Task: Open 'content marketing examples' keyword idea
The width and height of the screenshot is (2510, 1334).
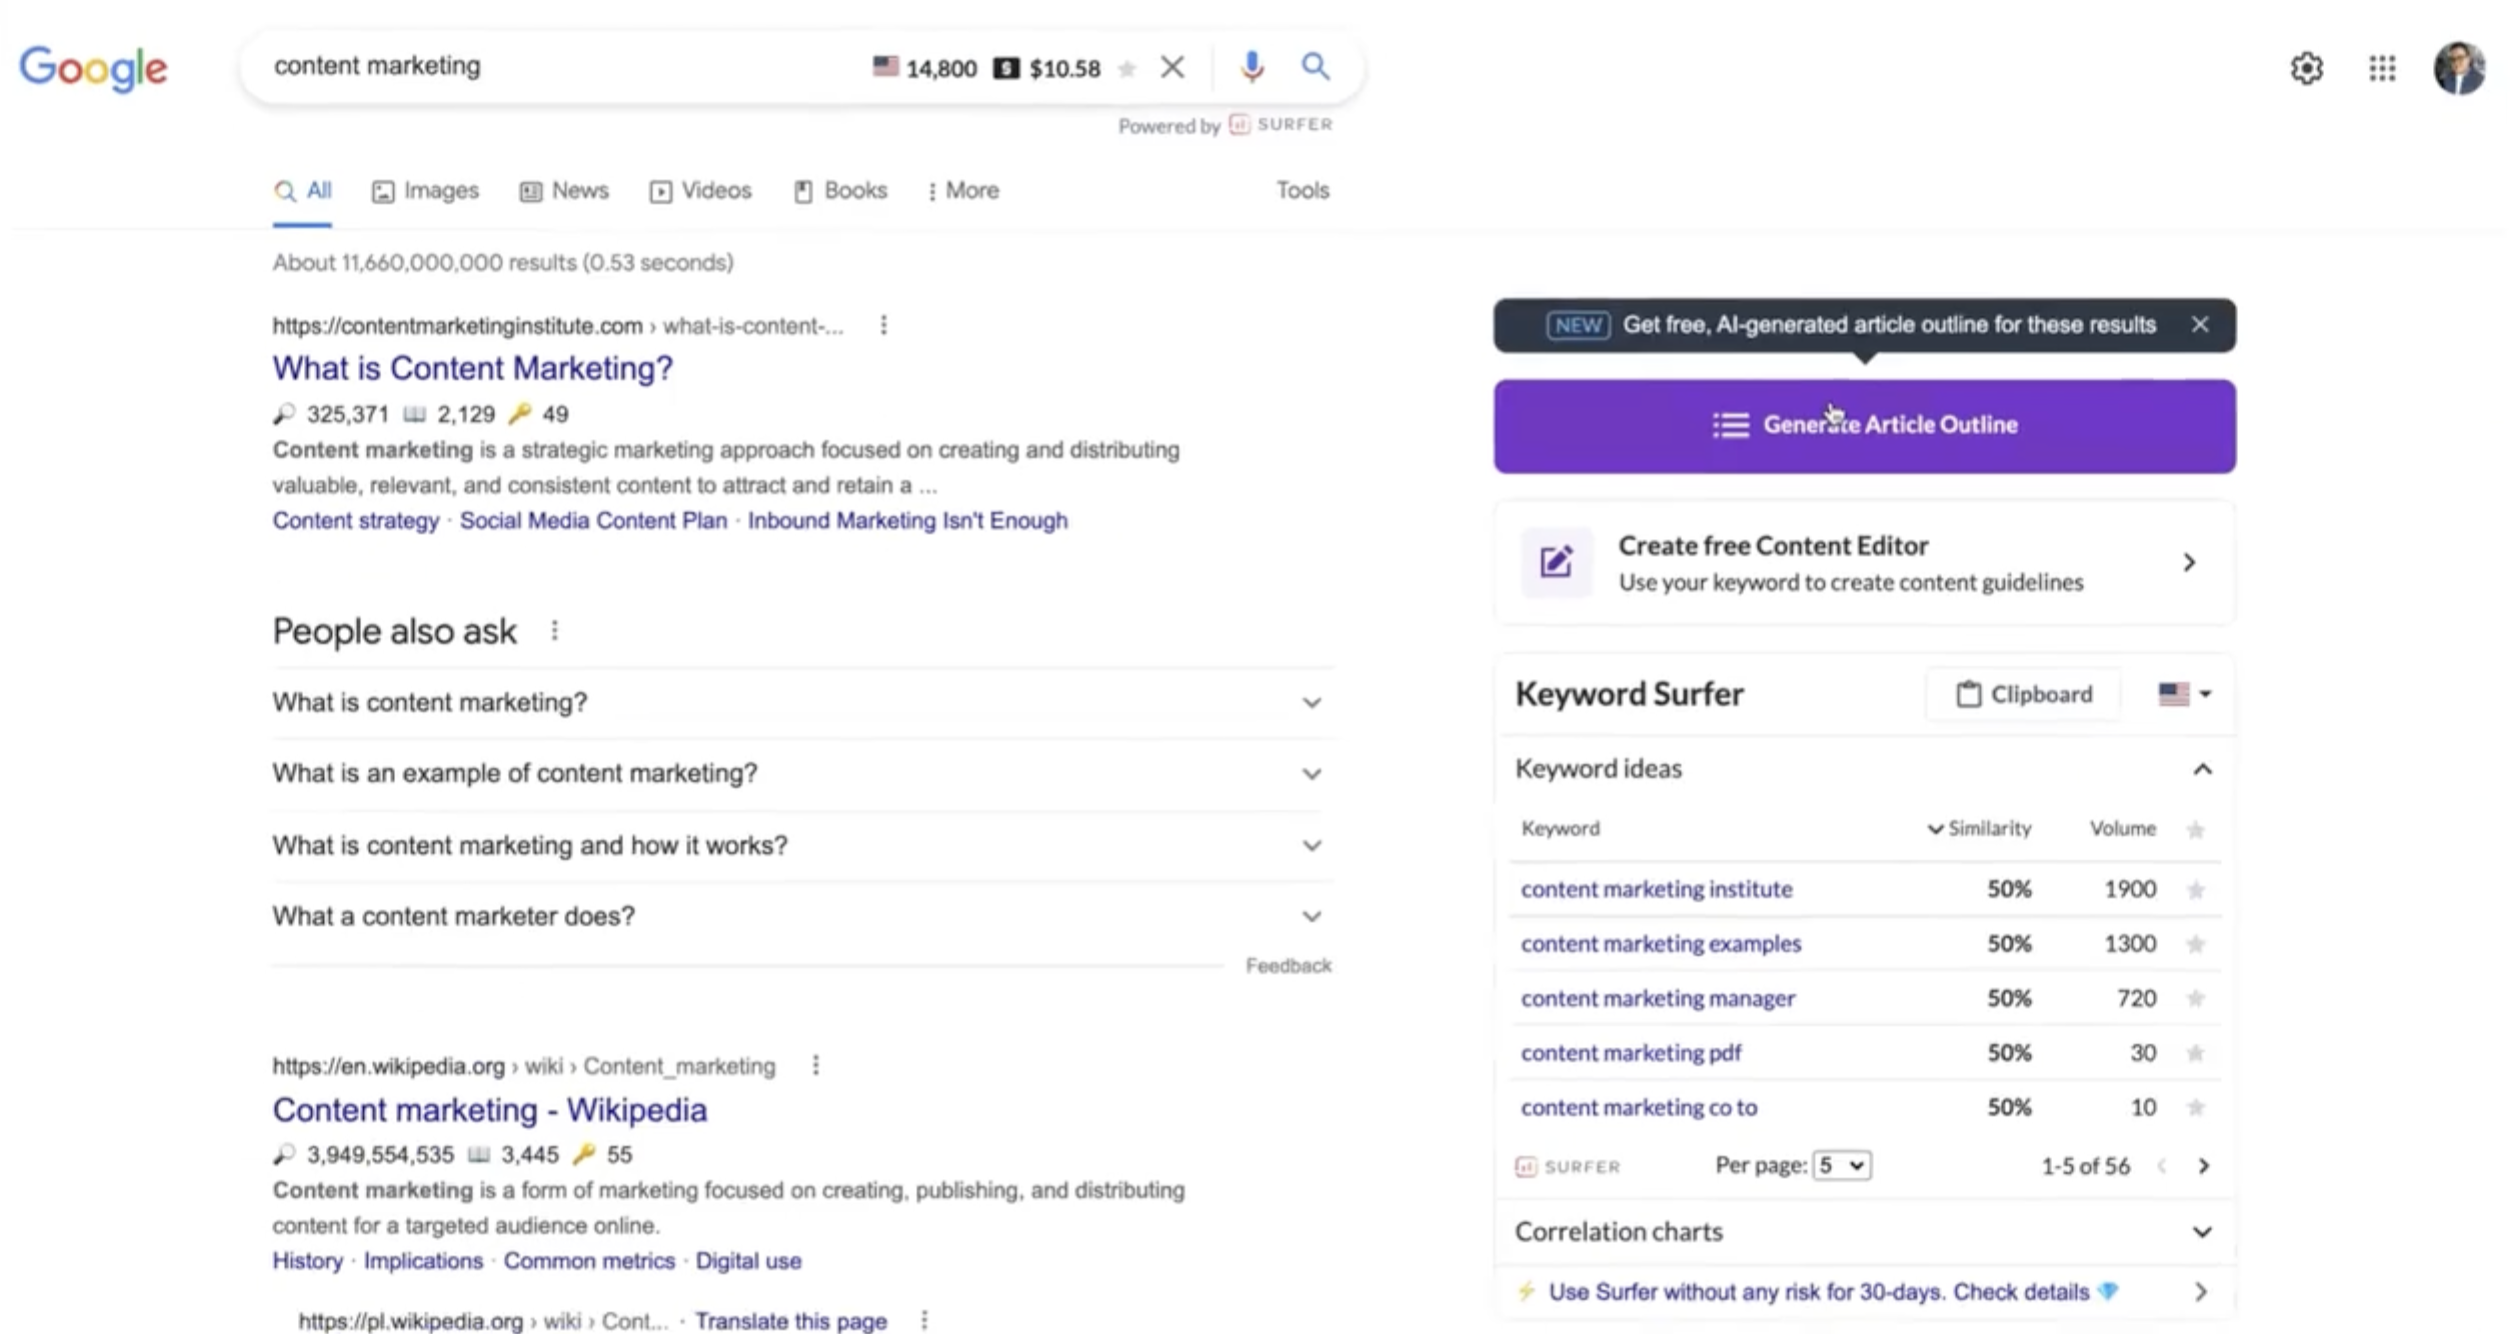Action: pos(1660,944)
